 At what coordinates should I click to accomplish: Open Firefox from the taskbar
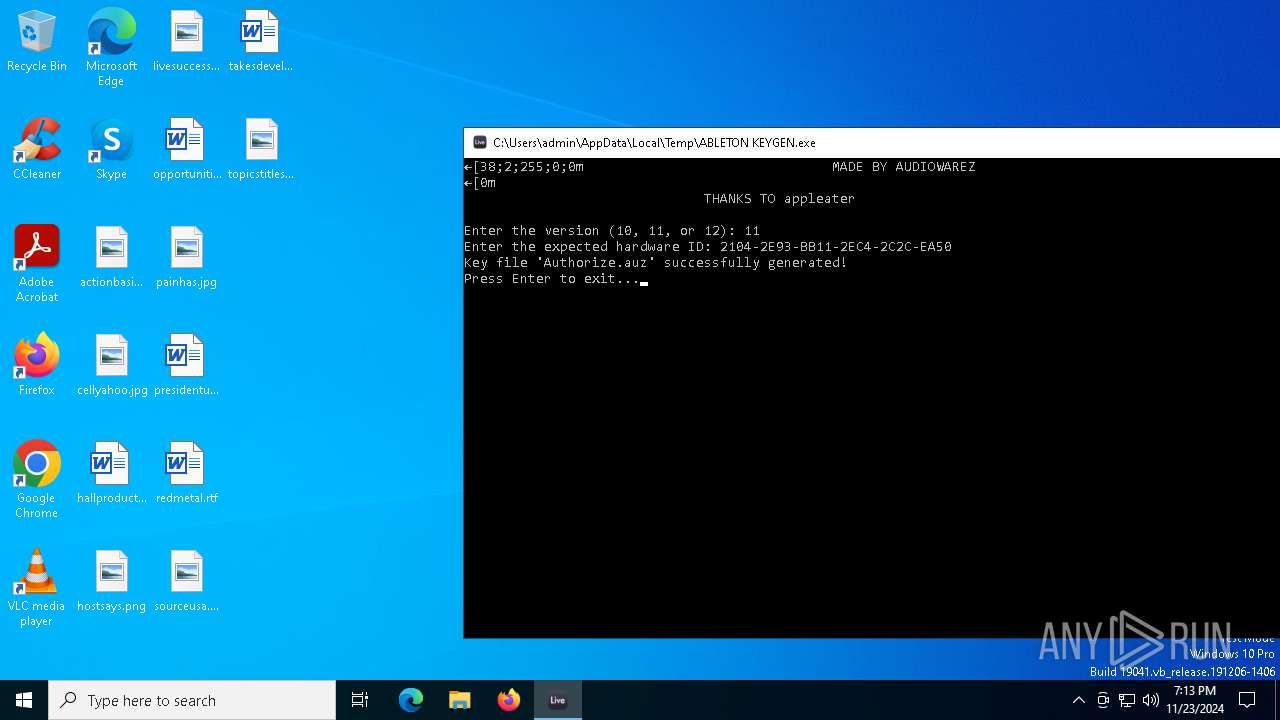509,700
